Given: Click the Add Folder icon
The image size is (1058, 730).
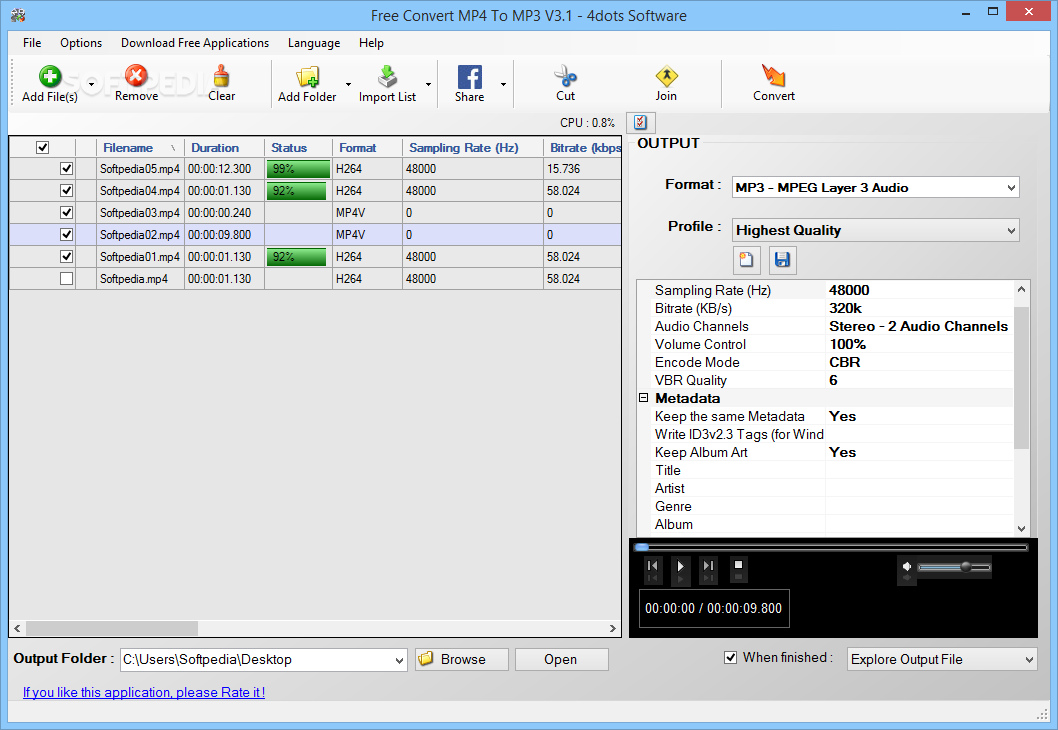Looking at the screenshot, I should click(x=306, y=78).
